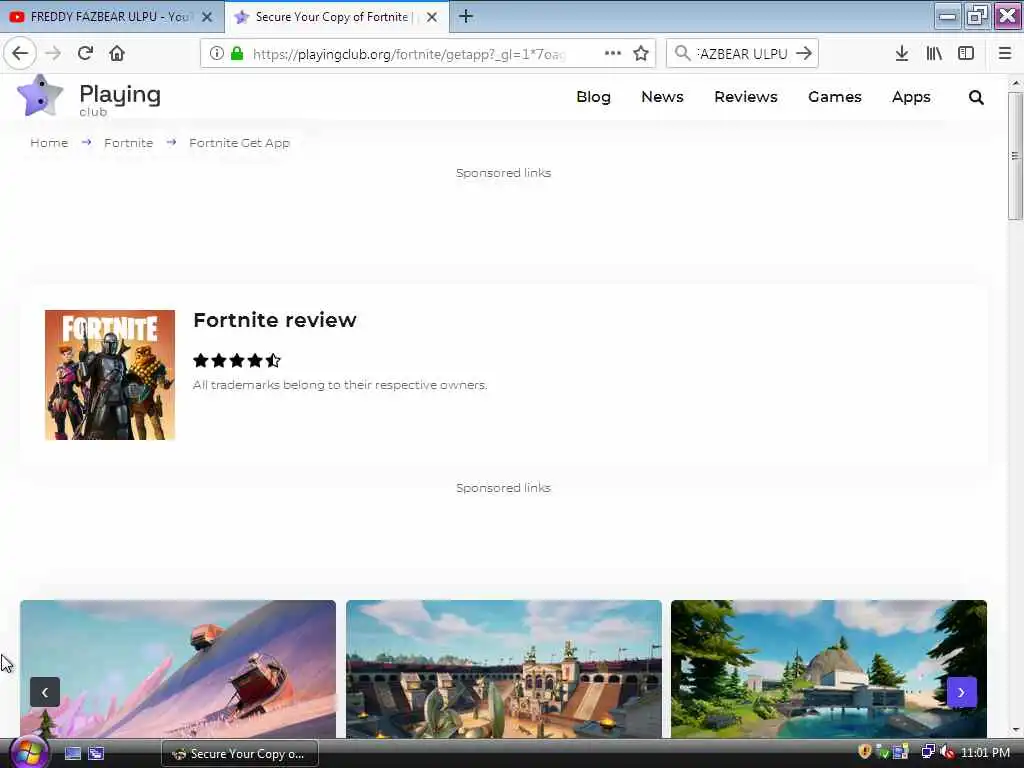Close the FREDDY FAZBEAR ULPU tab
This screenshot has width=1024, height=768.
point(207,17)
